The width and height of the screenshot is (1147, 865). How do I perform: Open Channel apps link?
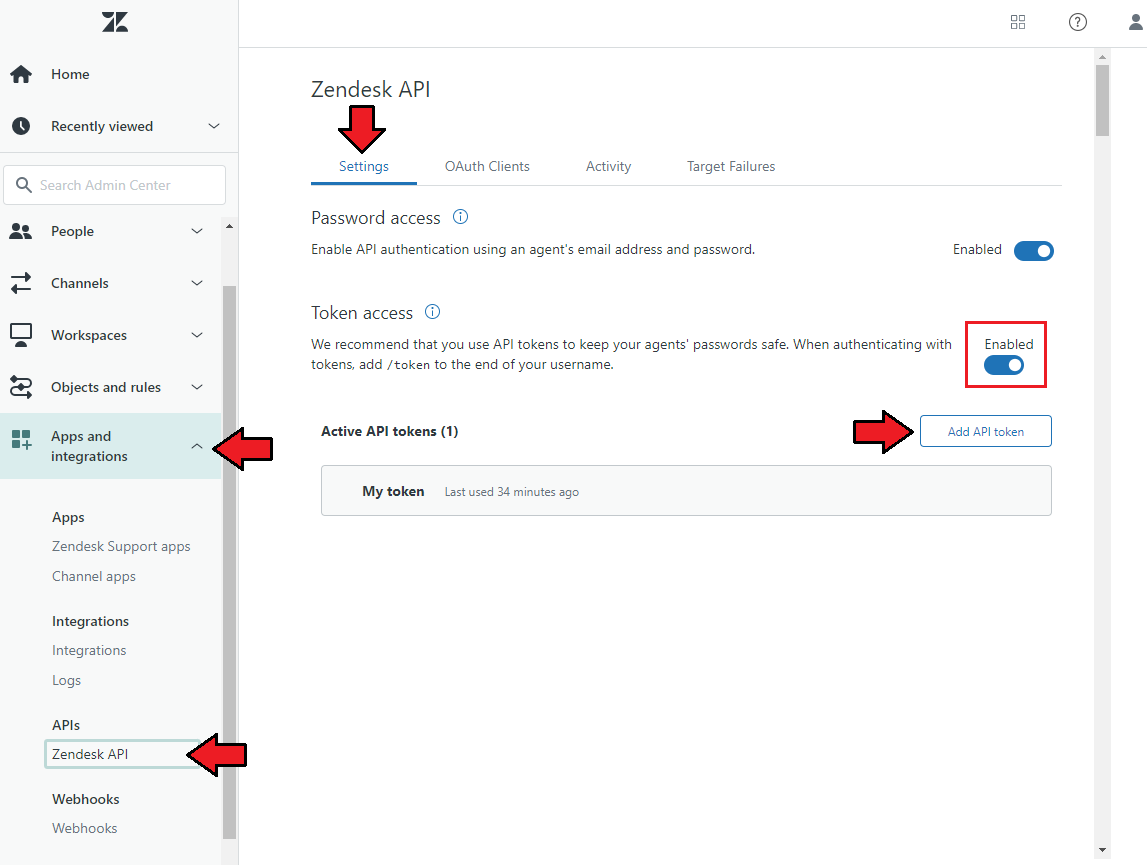click(94, 577)
